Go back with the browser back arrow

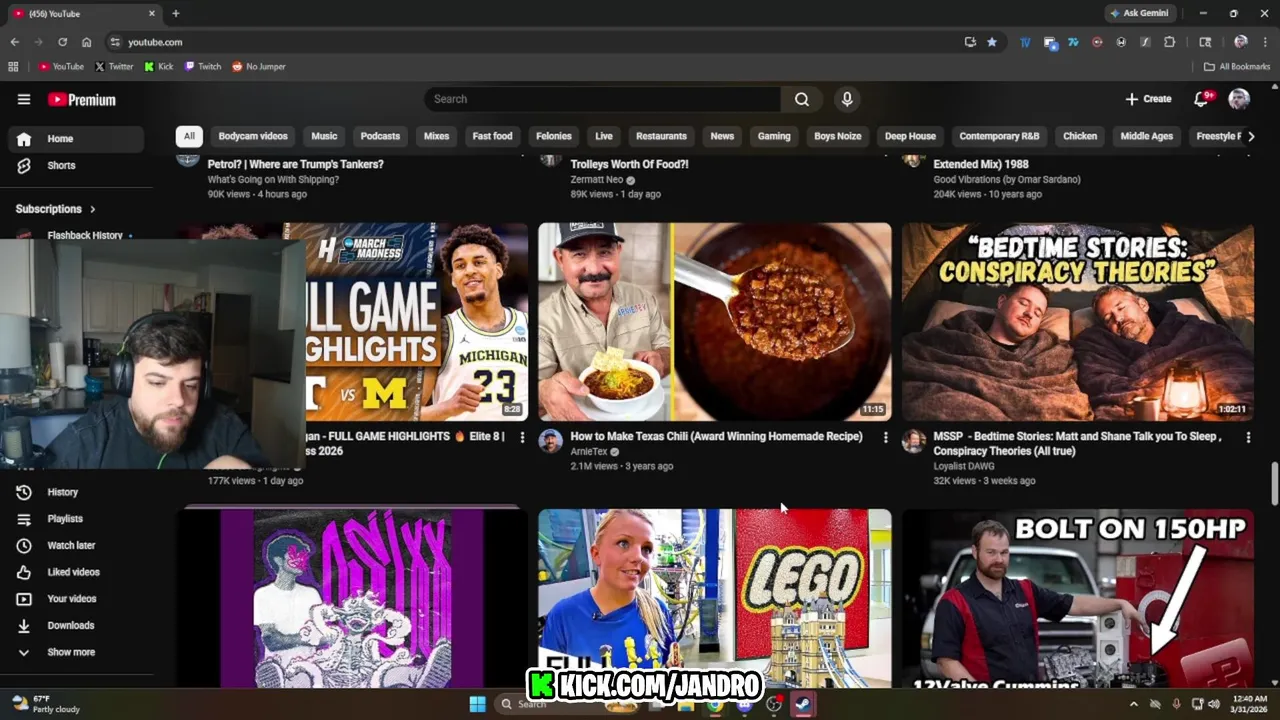(14, 42)
